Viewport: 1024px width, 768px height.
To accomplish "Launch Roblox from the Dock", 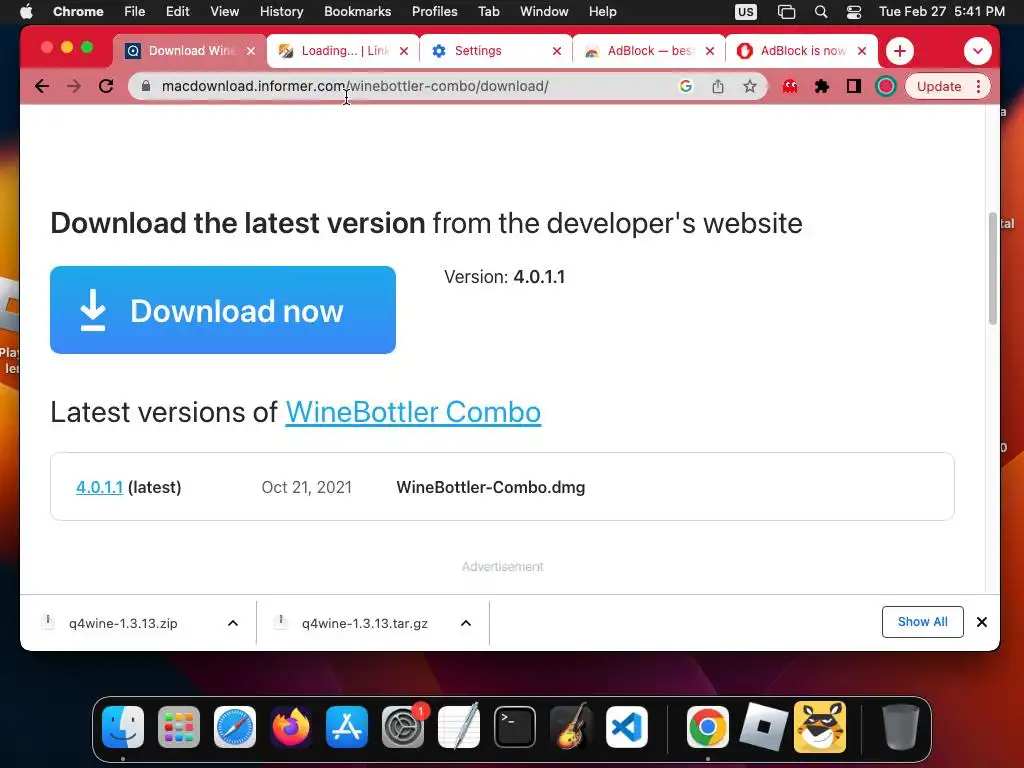I will tap(764, 727).
